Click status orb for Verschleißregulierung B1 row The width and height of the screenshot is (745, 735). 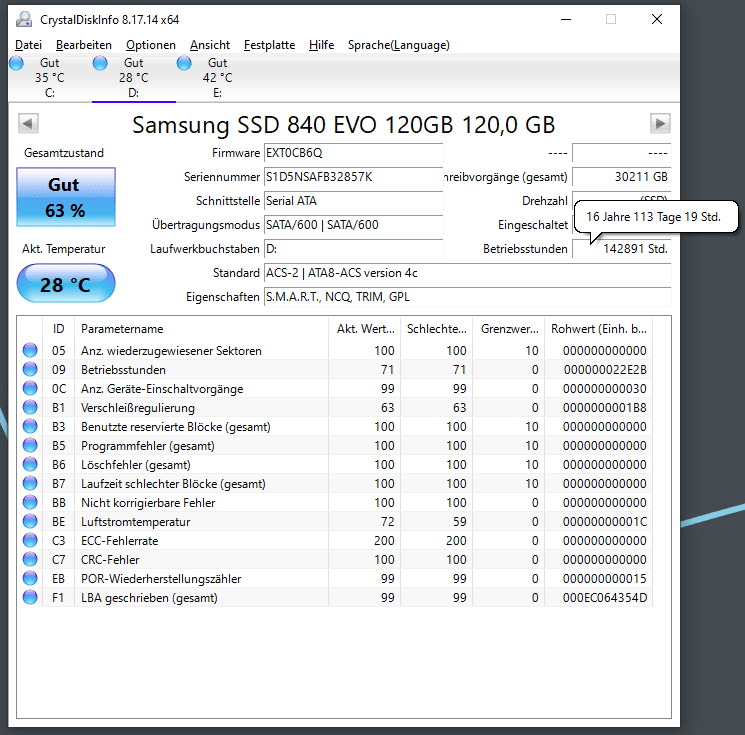coord(30,407)
